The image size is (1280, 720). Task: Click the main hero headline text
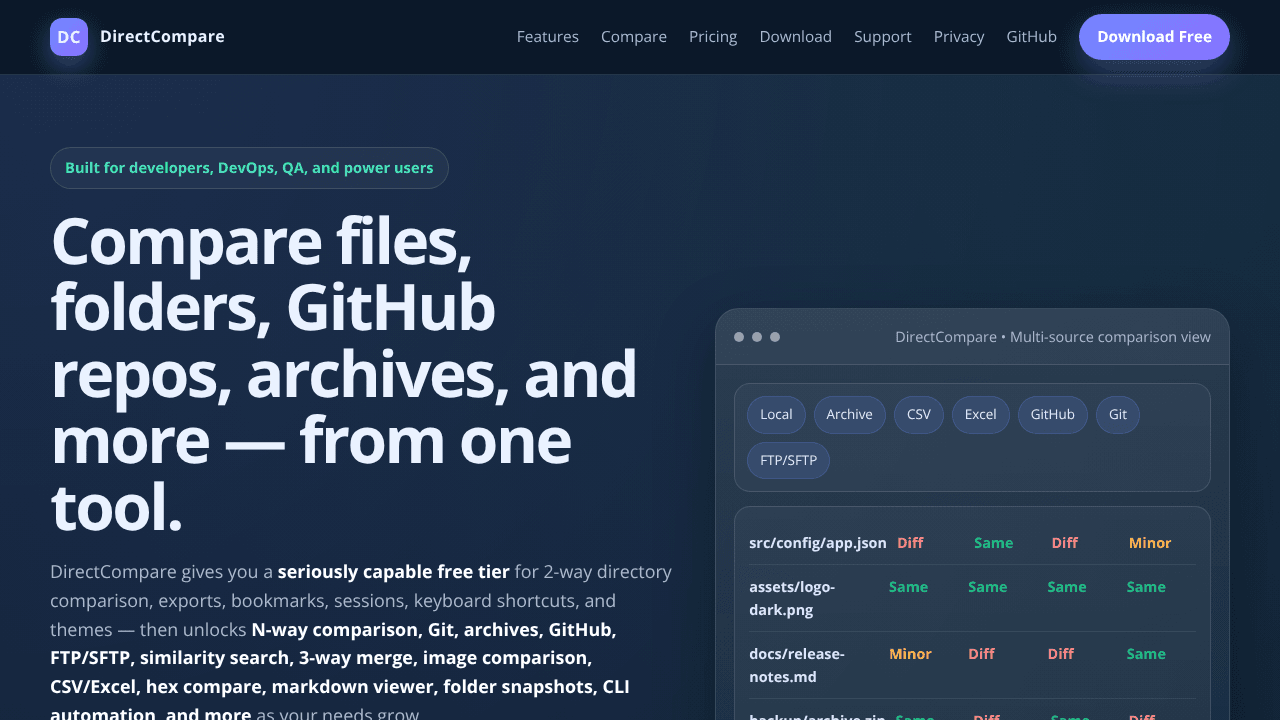point(344,373)
